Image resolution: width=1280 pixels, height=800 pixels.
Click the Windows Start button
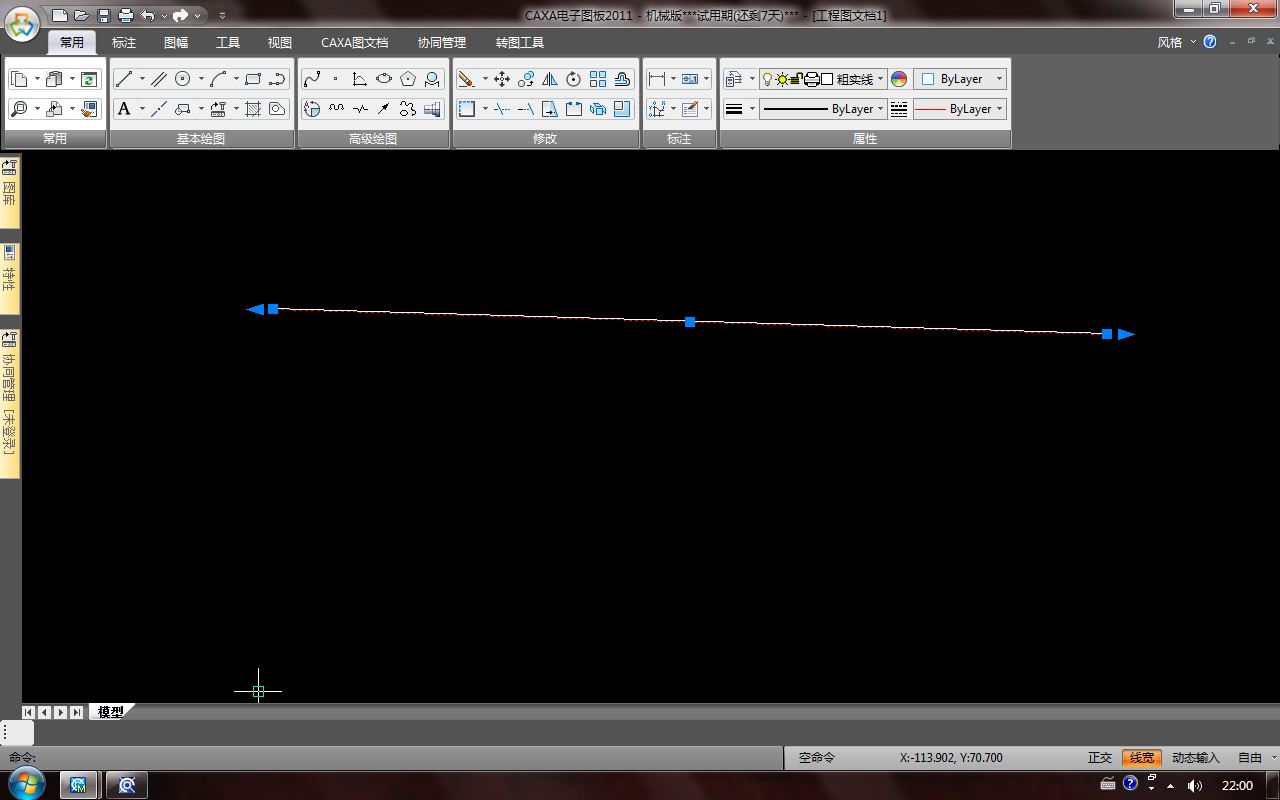pyautogui.click(x=27, y=784)
